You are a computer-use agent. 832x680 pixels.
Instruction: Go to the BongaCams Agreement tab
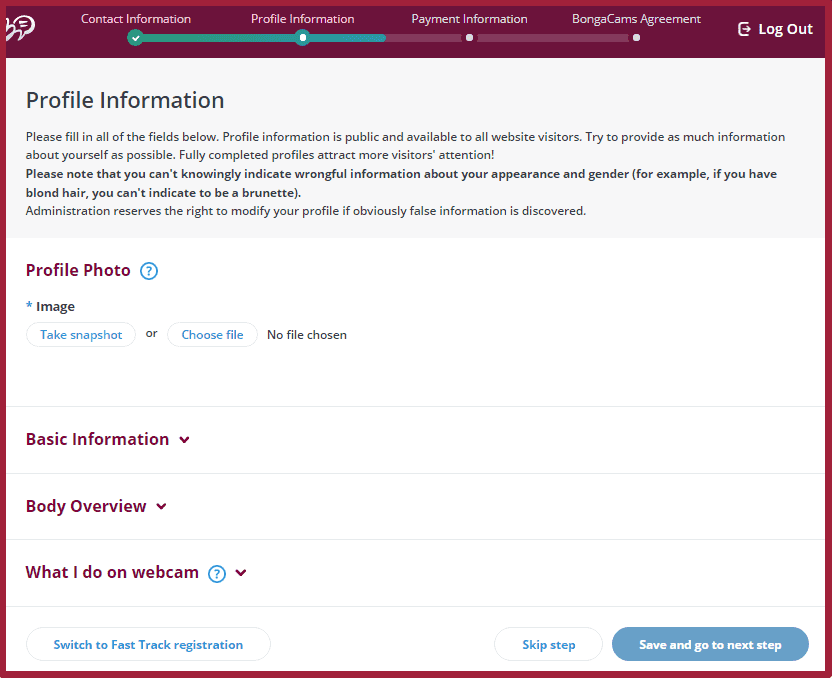[x=636, y=18]
